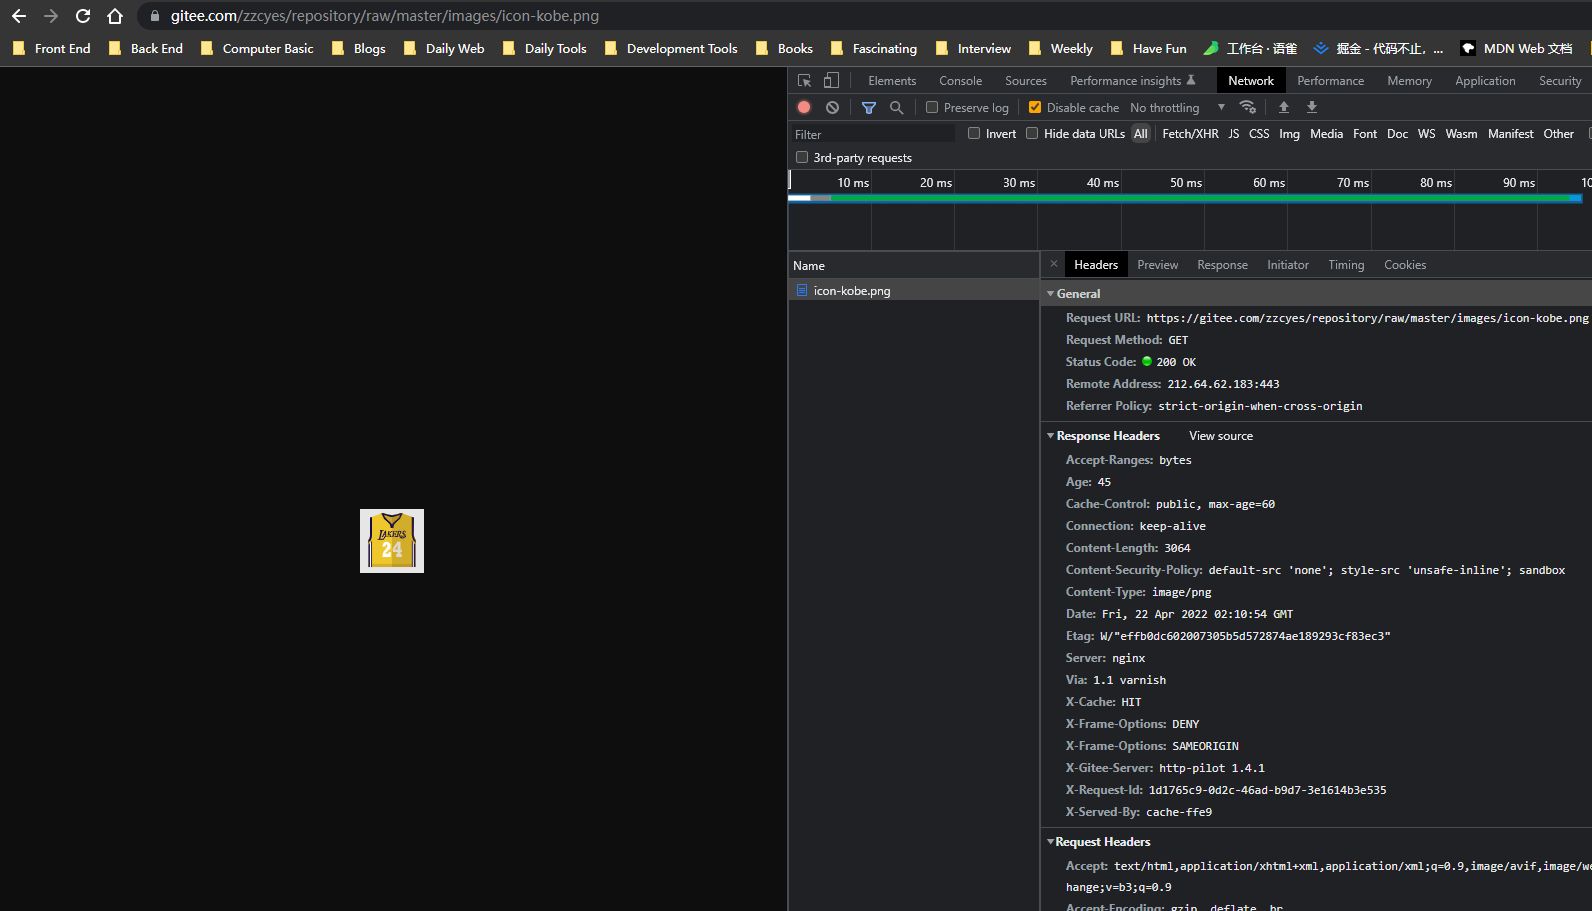Check the Hide data URLs checkbox
1592x911 pixels.
tap(1032, 133)
